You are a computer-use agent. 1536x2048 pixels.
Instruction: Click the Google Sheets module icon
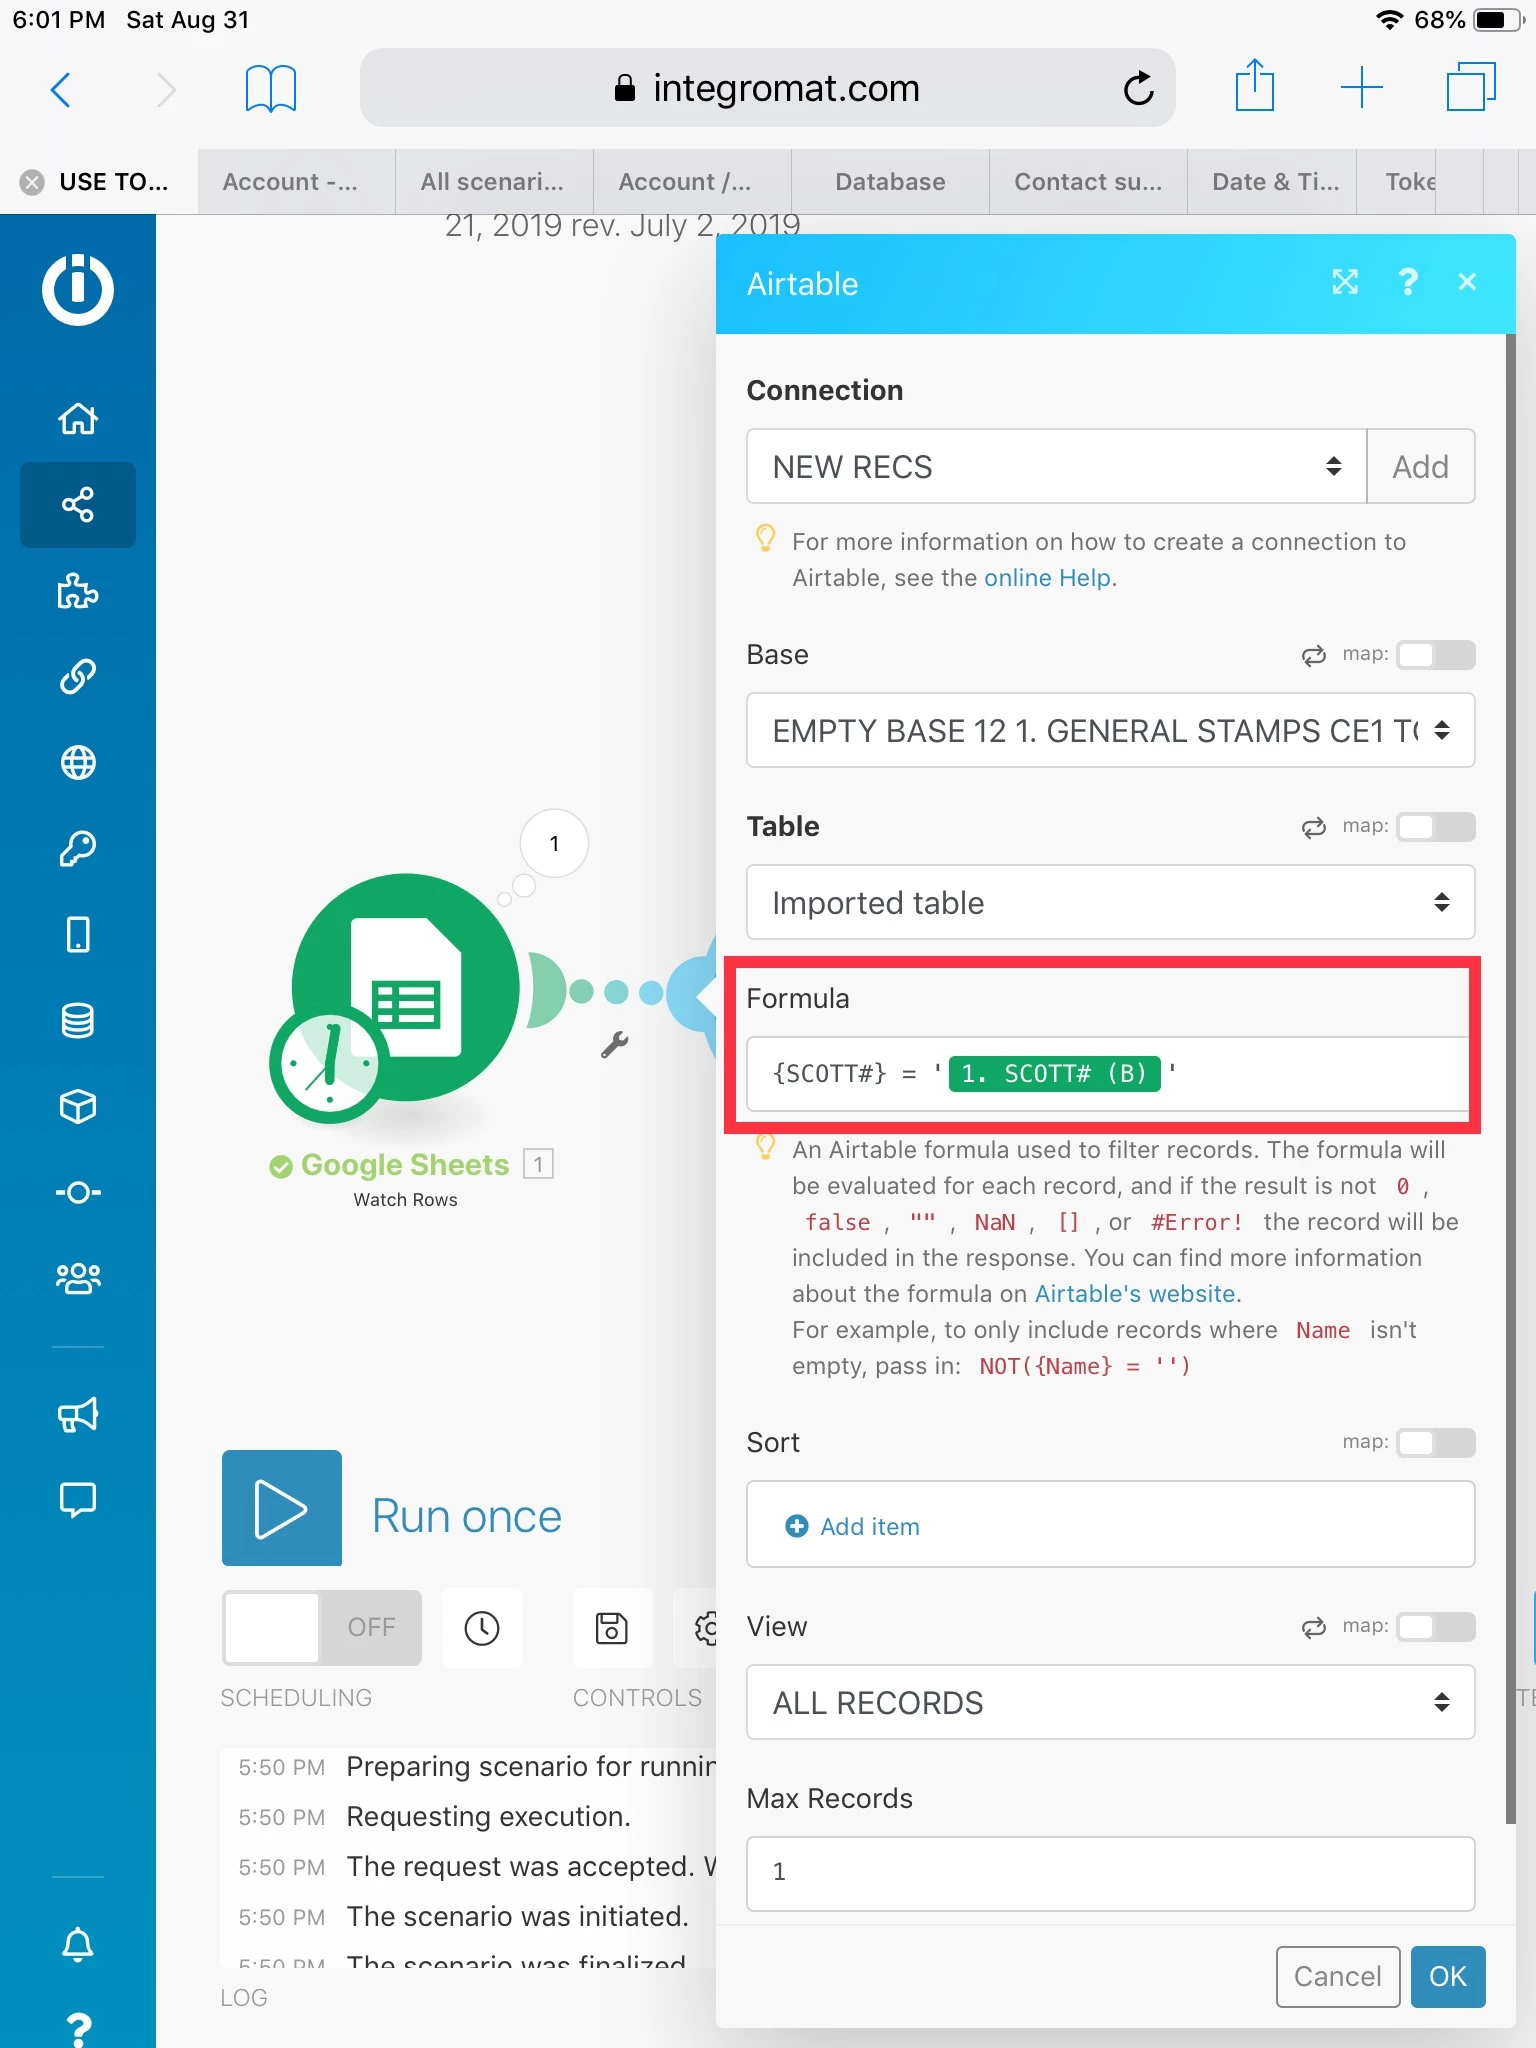[406, 987]
